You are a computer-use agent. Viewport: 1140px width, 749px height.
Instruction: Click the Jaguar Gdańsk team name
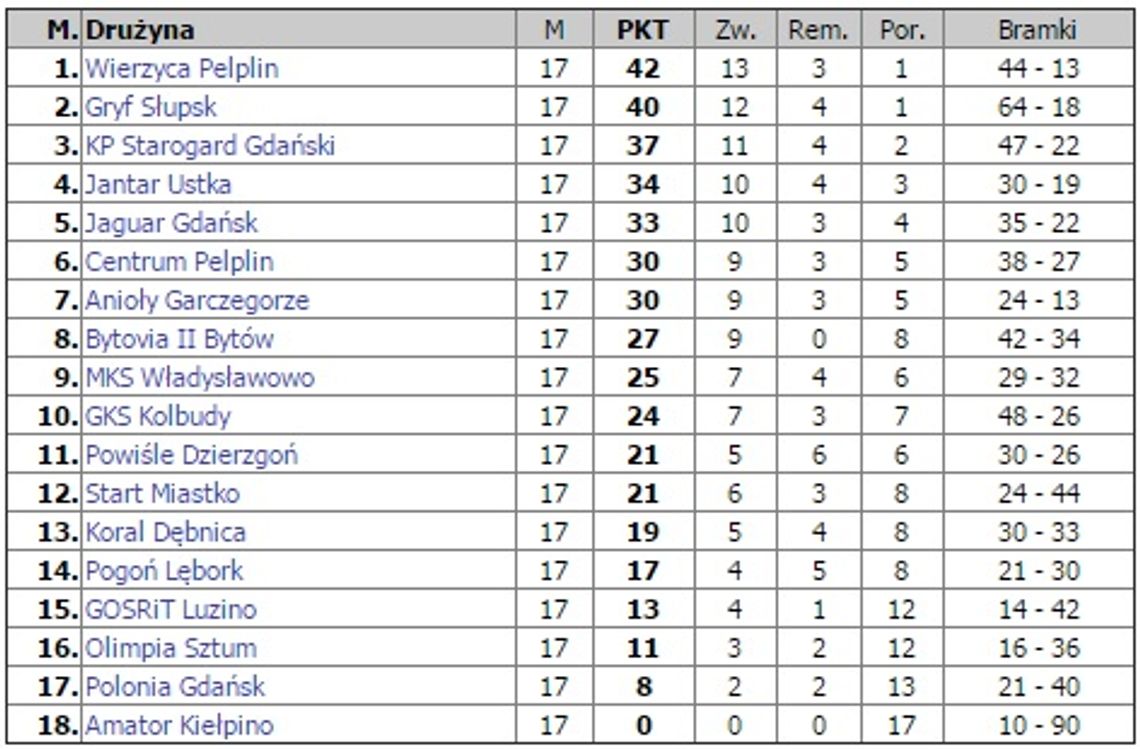(171, 223)
